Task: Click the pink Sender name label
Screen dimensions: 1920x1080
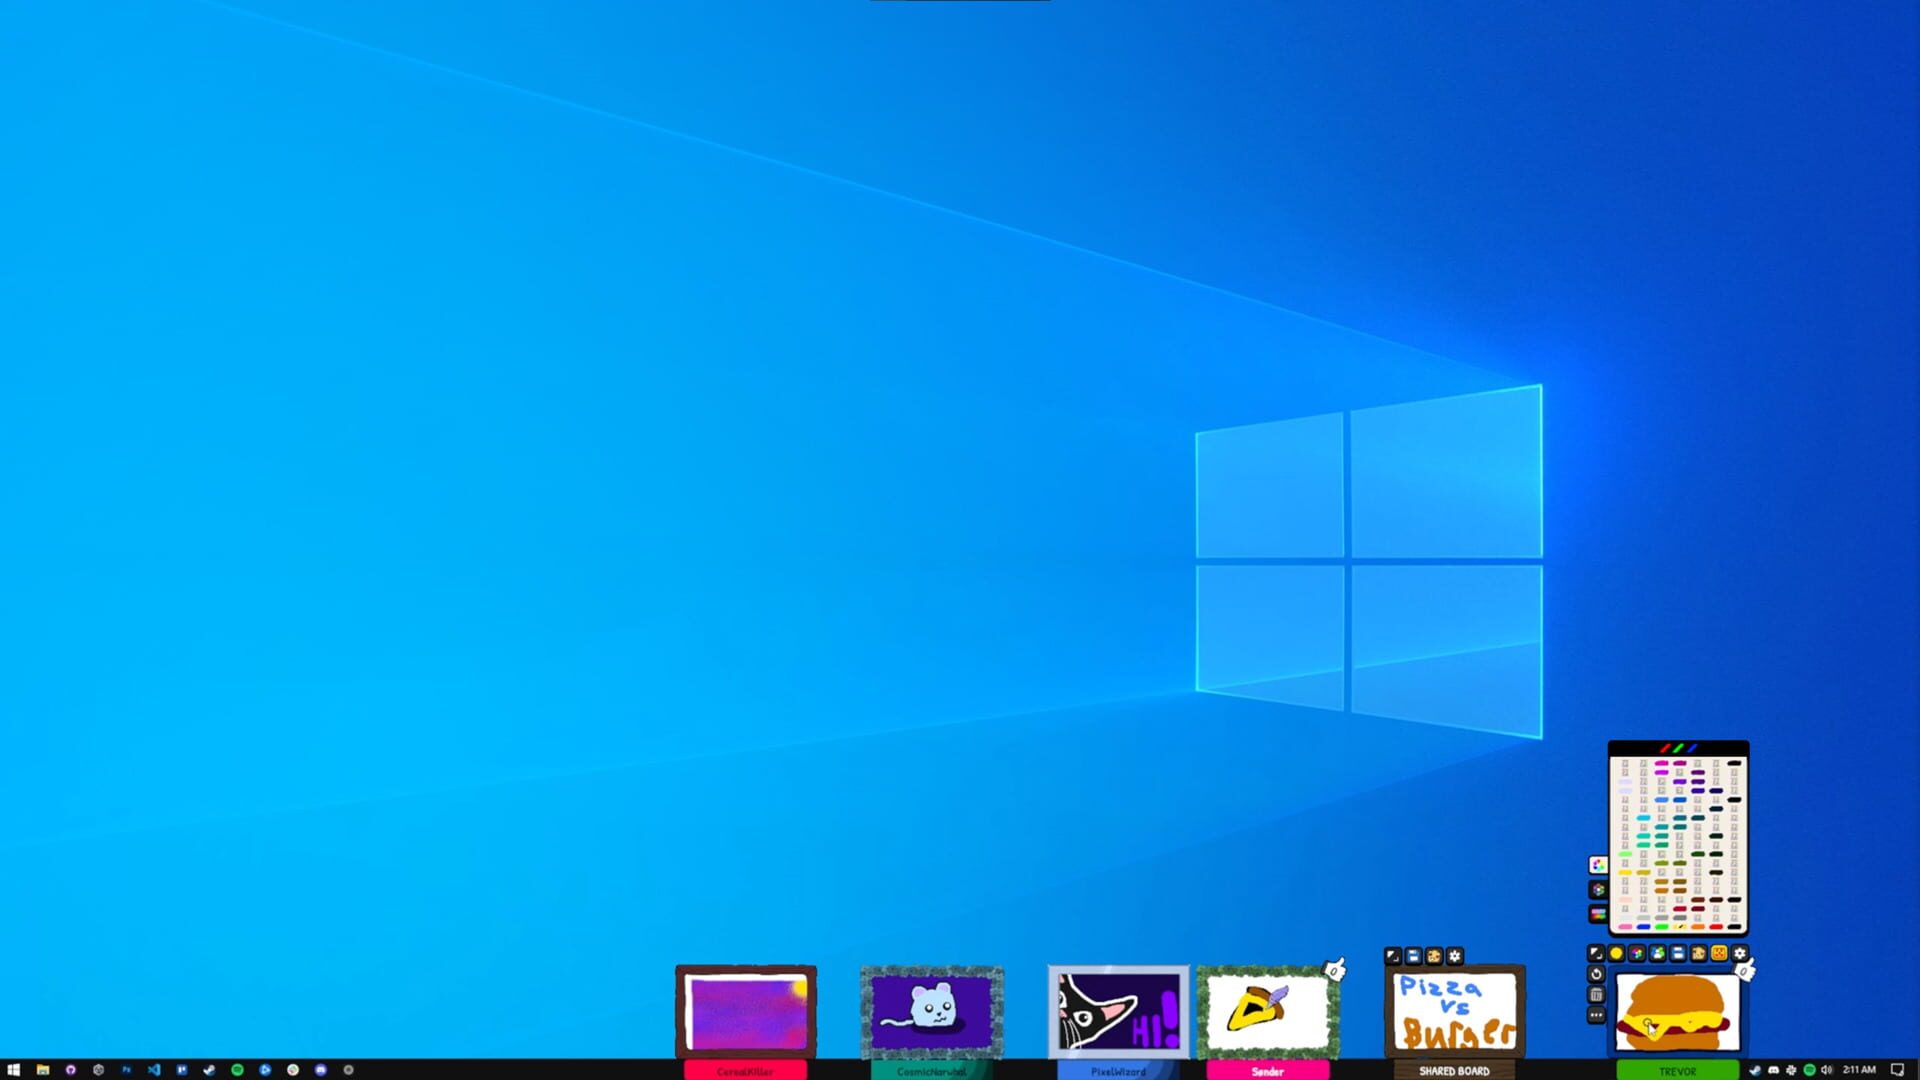Action: point(1268,1071)
